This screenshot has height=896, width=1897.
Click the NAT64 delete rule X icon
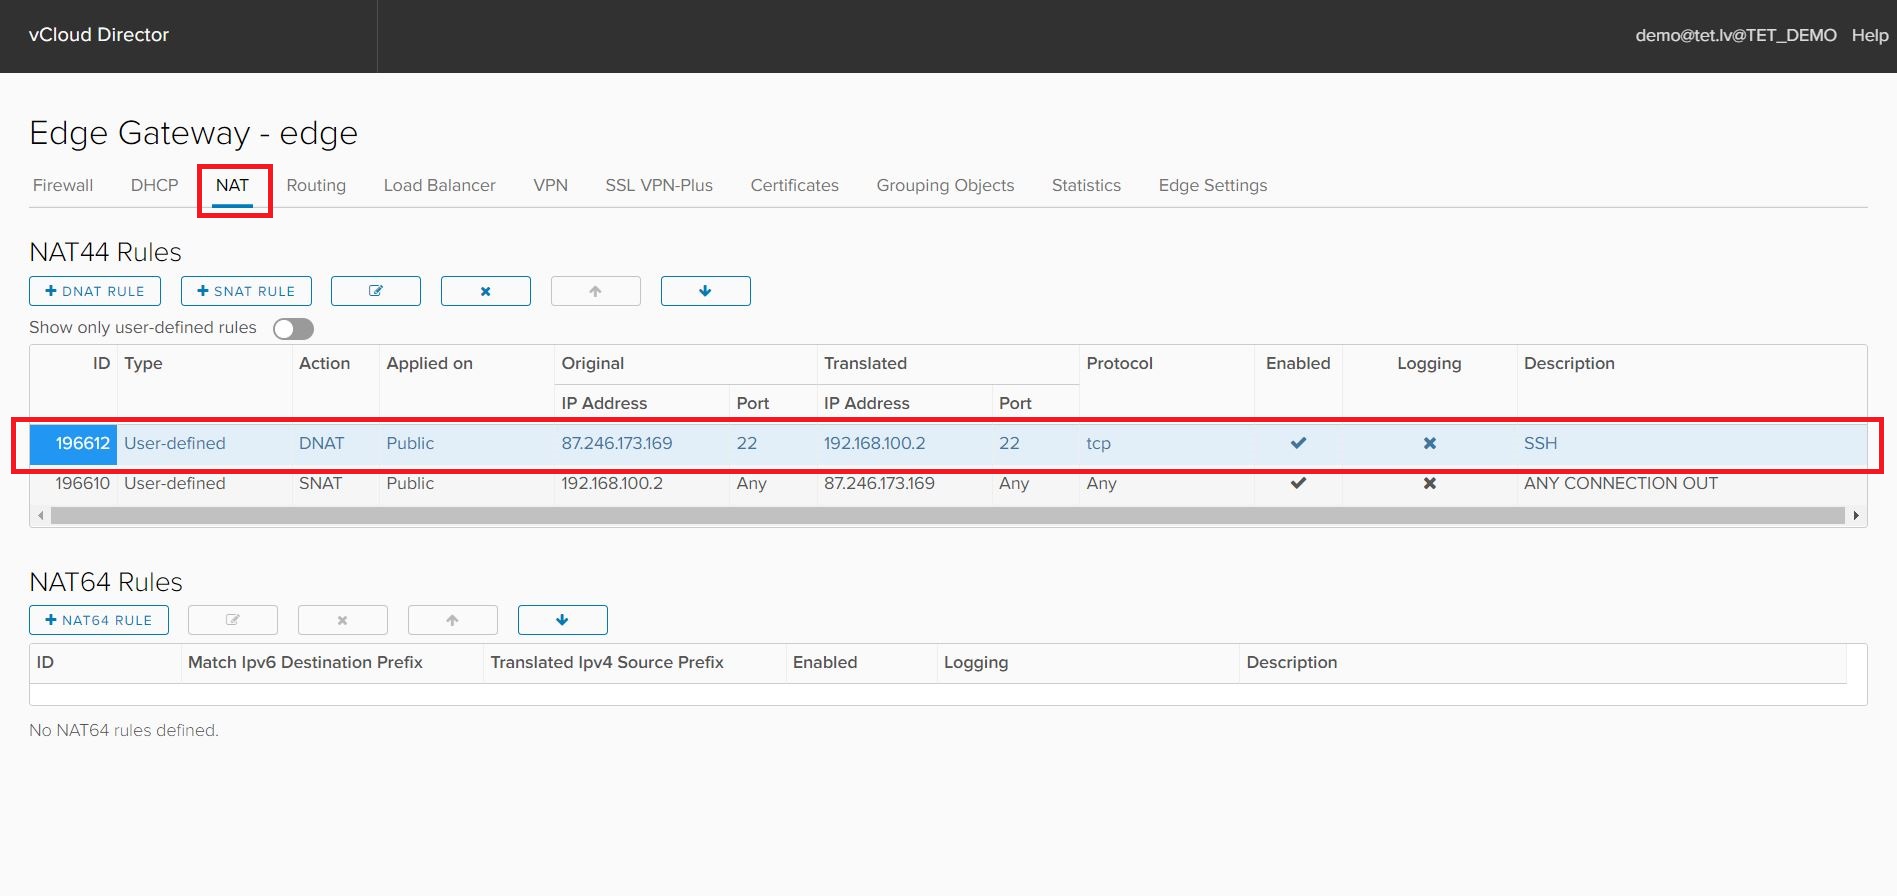[343, 620]
